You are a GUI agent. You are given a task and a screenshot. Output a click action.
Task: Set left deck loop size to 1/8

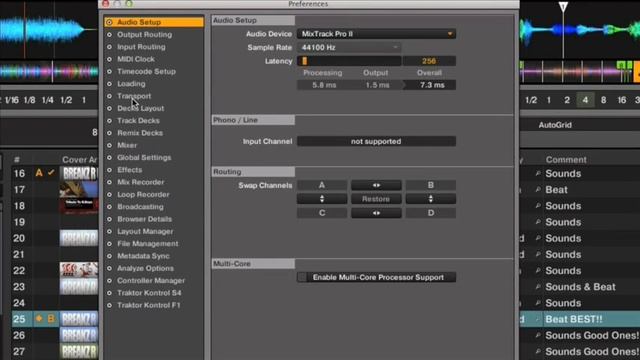pyautogui.click(x=29, y=100)
